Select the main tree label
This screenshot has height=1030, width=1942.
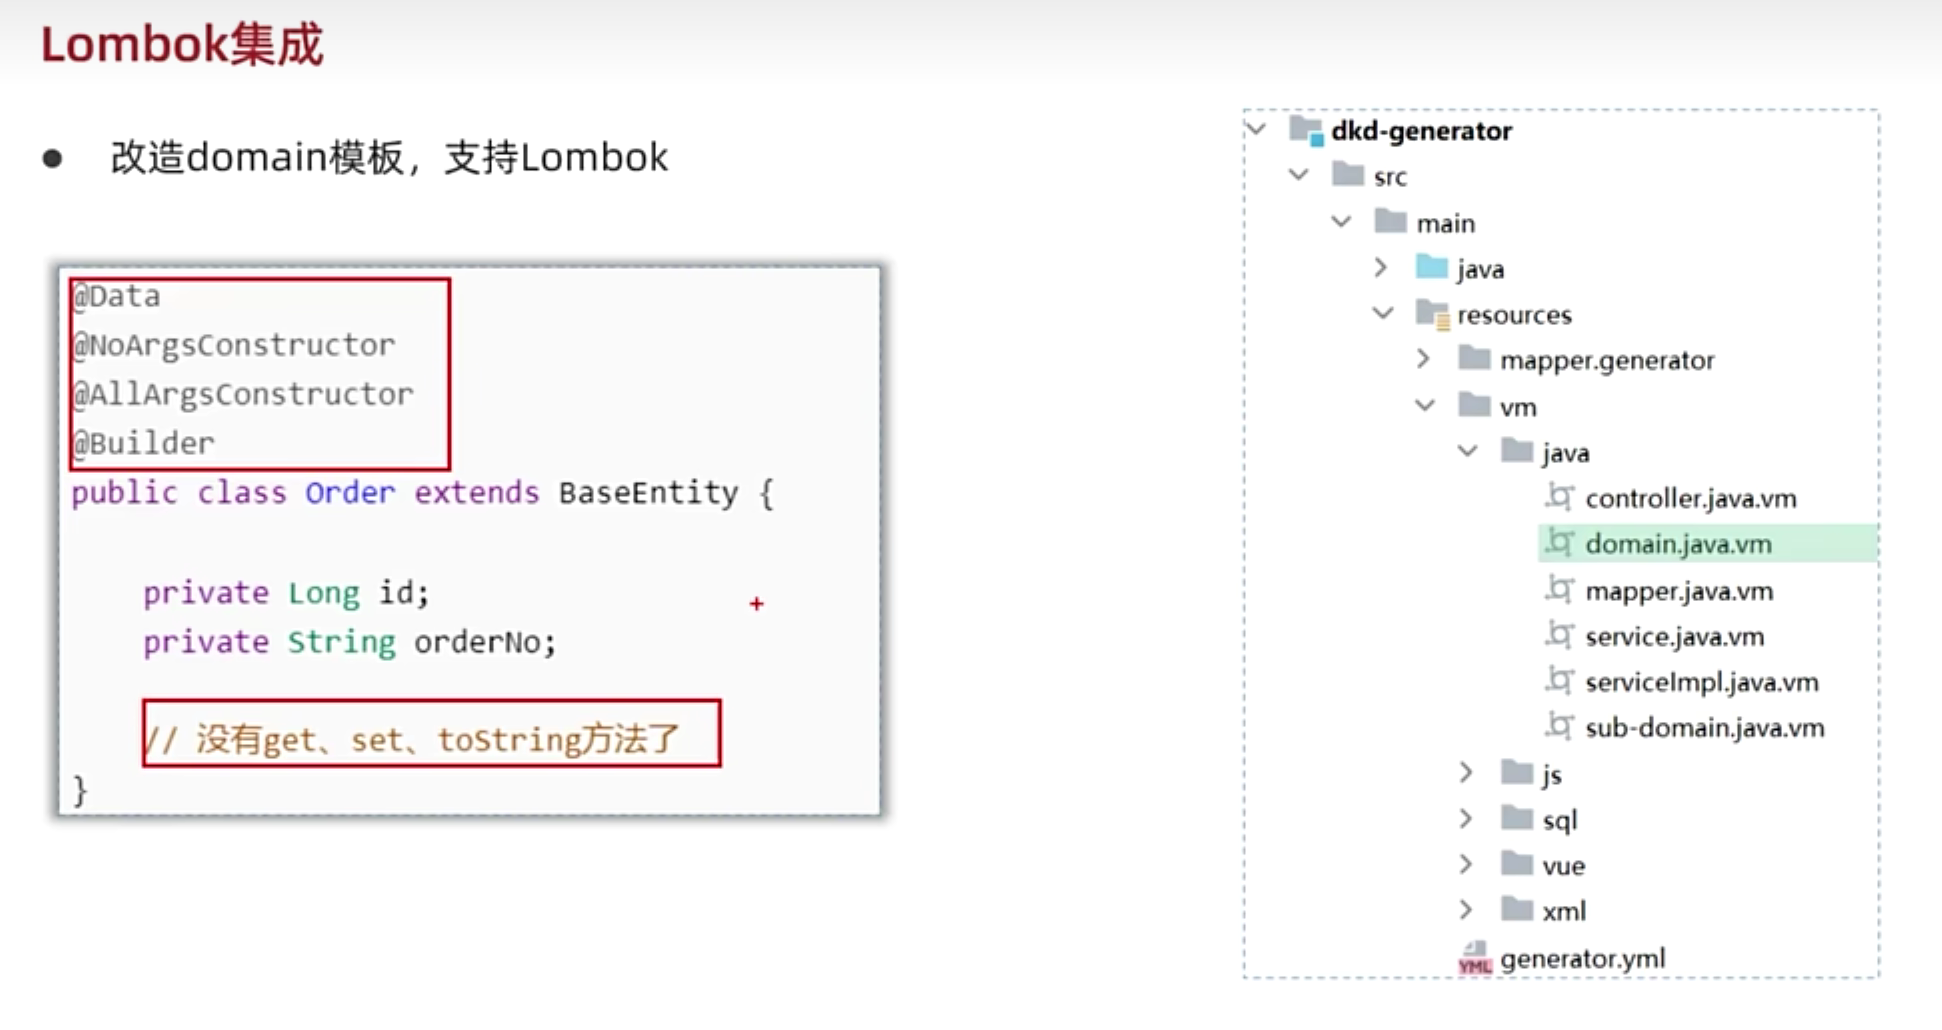coord(1446,223)
